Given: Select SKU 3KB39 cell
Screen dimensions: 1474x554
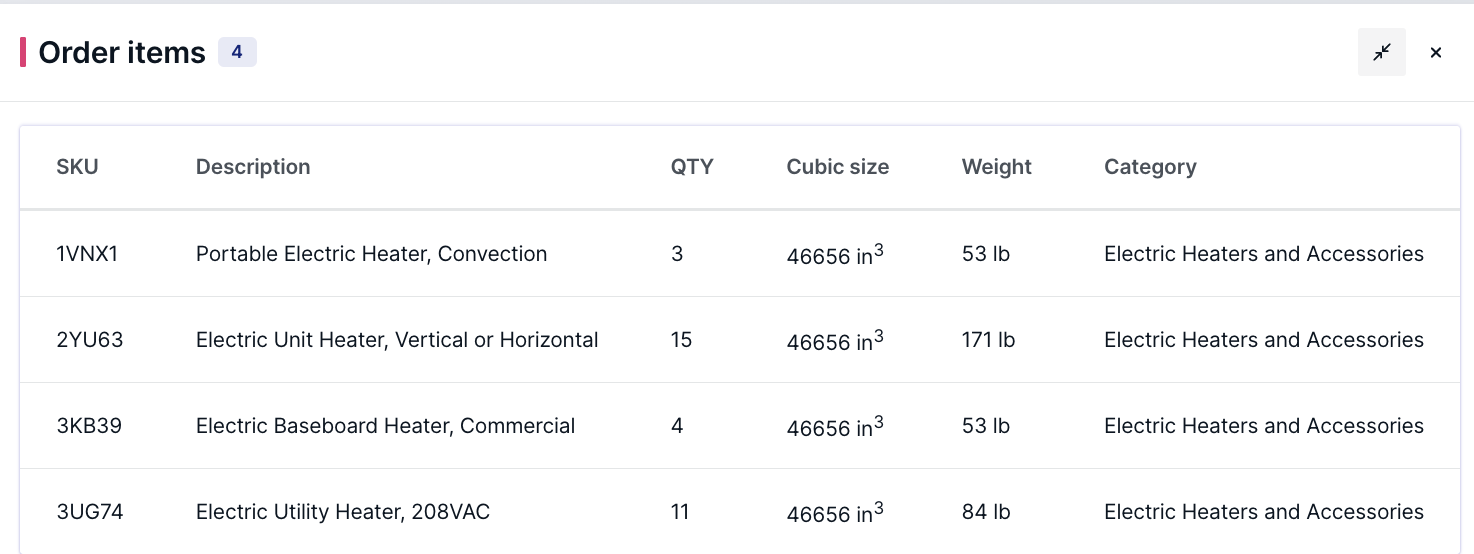Looking at the screenshot, I should (89, 426).
